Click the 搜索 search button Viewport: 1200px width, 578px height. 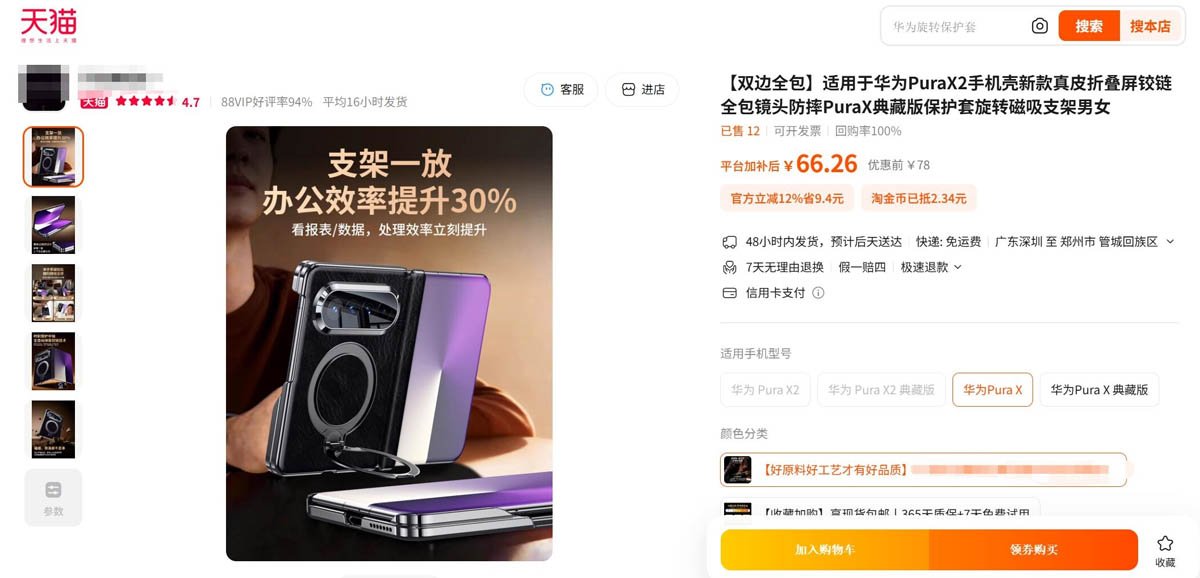(1089, 26)
